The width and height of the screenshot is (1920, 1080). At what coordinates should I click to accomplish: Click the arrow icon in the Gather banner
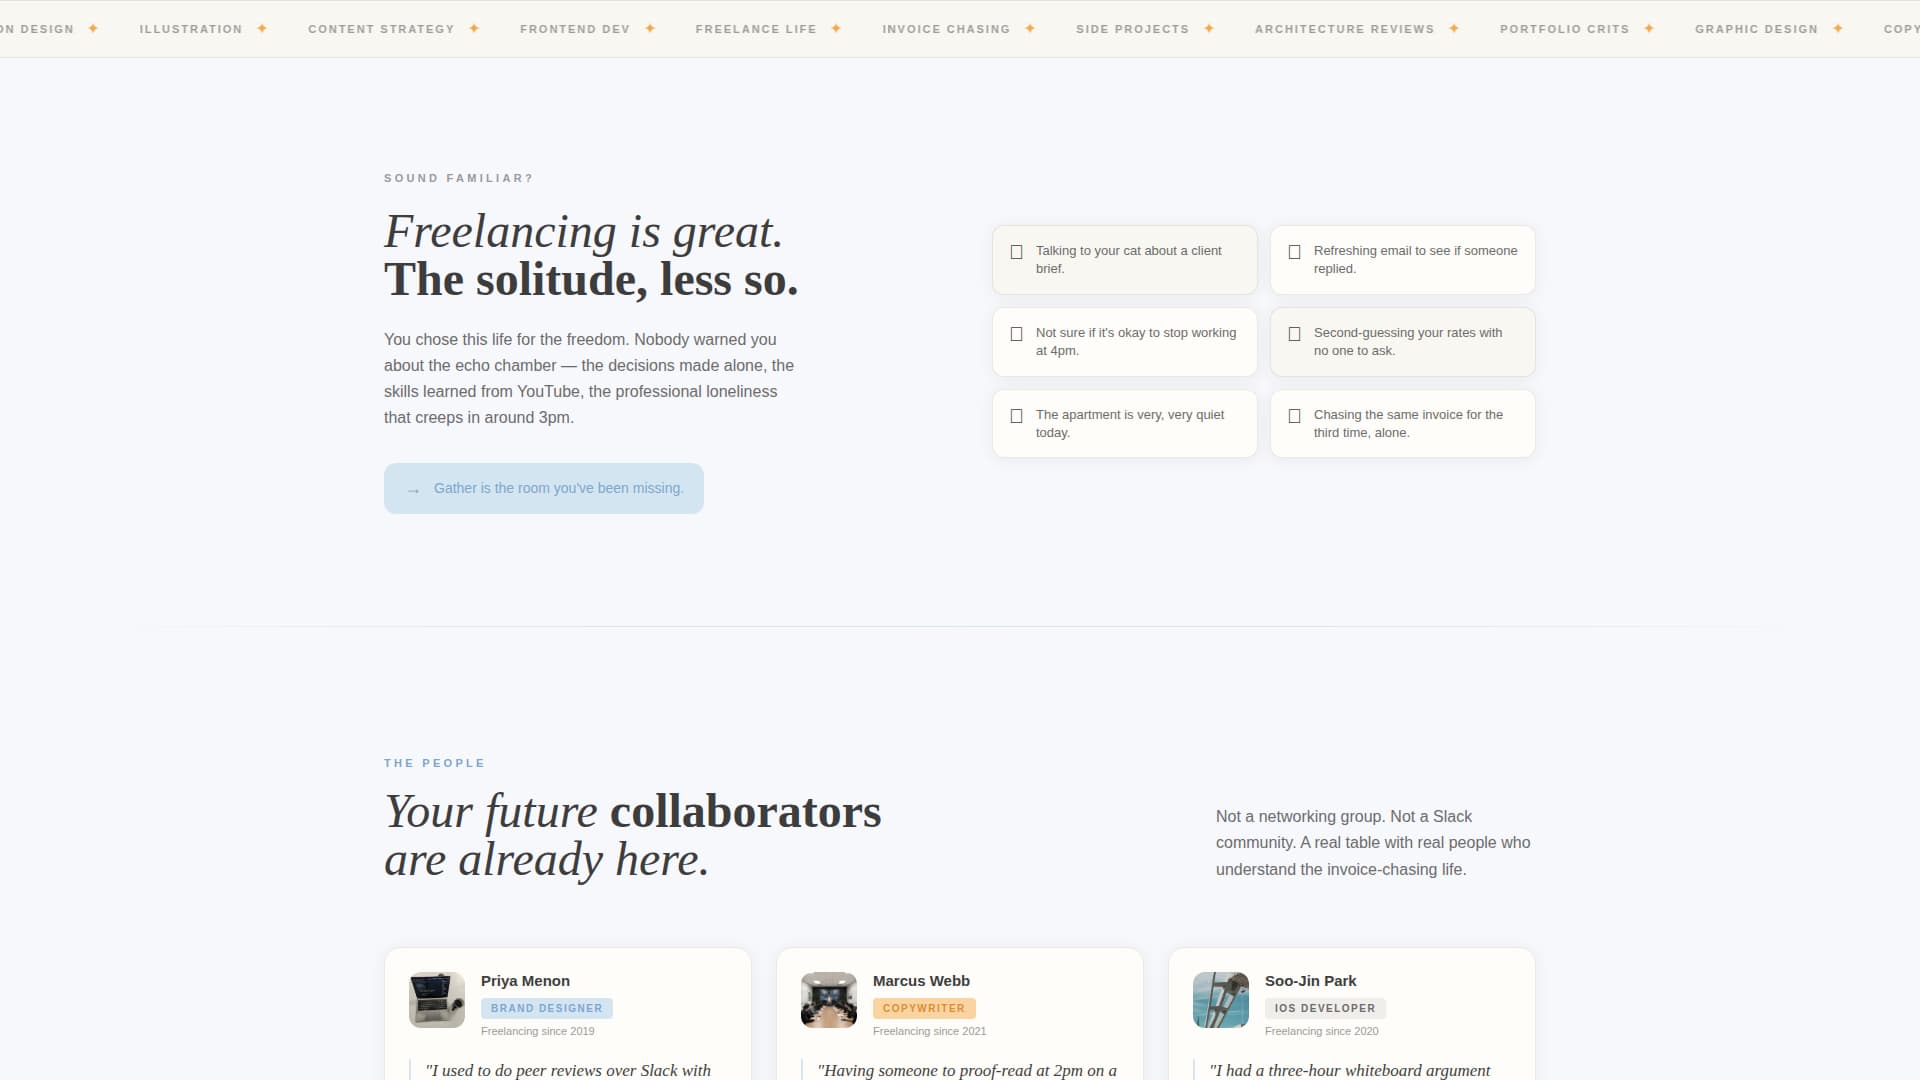coord(413,490)
